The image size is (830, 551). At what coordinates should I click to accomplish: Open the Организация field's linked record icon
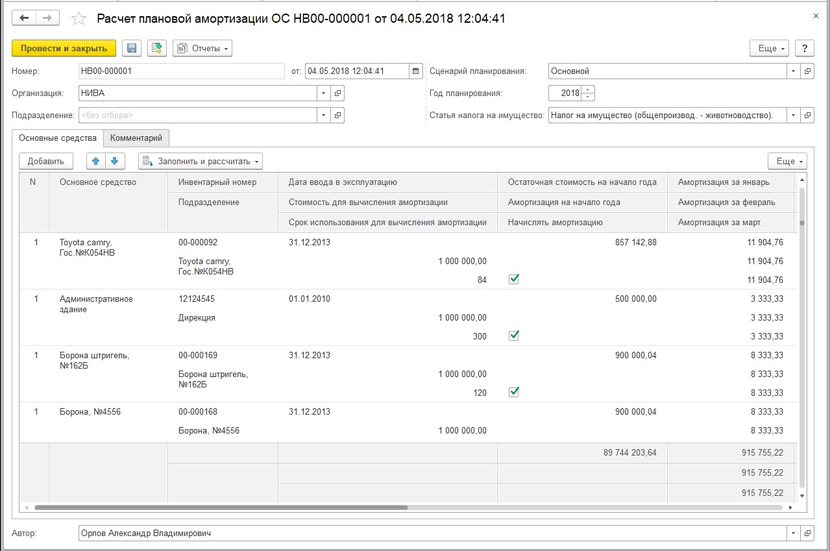(x=338, y=93)
